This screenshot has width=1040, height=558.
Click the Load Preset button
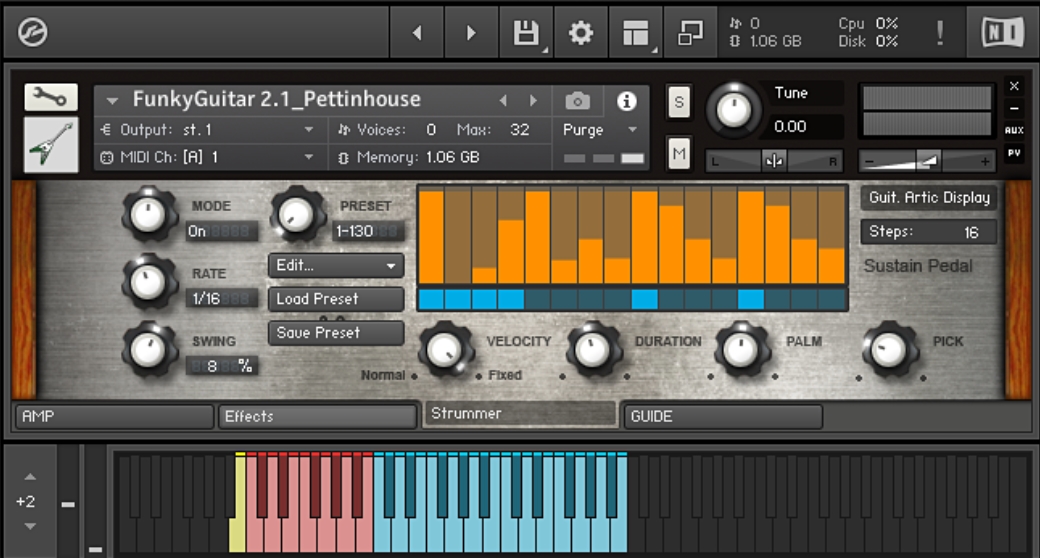[336, 299]
